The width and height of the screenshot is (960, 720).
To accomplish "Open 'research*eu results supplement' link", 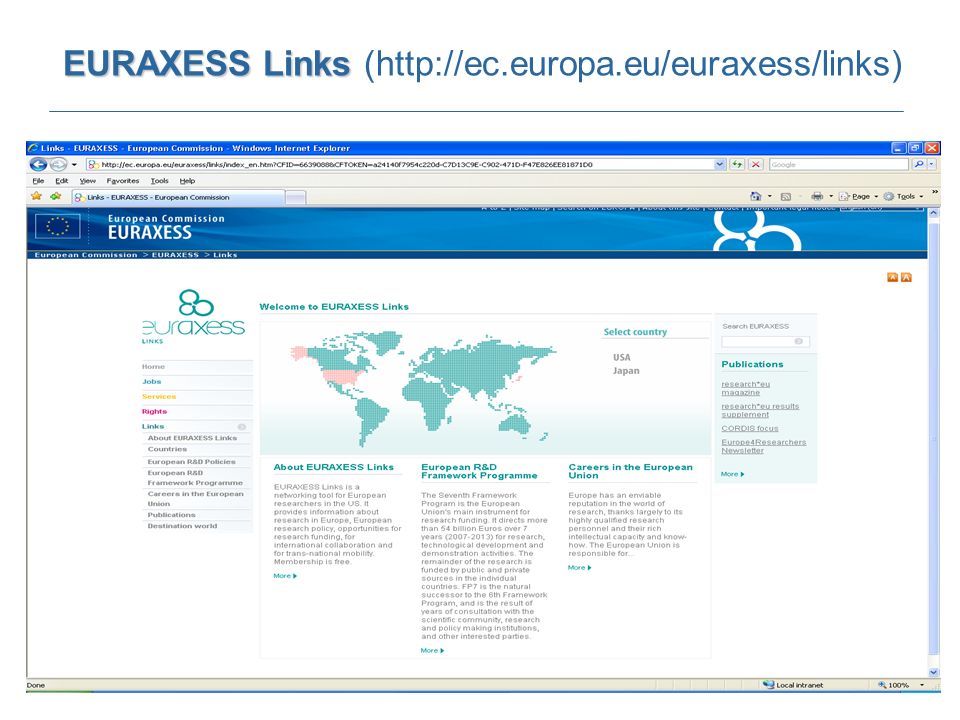I will 760,410.
